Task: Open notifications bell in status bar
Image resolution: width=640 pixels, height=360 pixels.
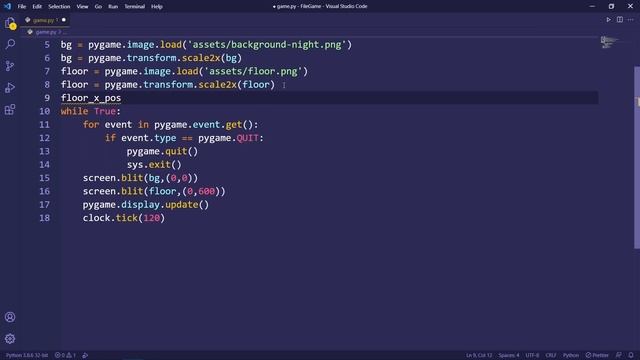Action: coord(631,355)
